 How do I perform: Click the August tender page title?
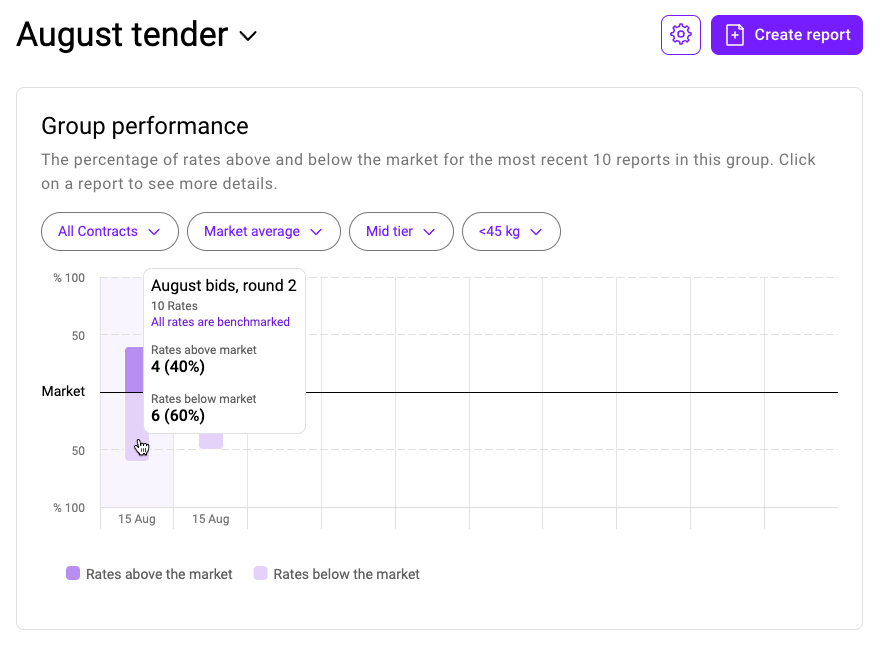(122, 35)
